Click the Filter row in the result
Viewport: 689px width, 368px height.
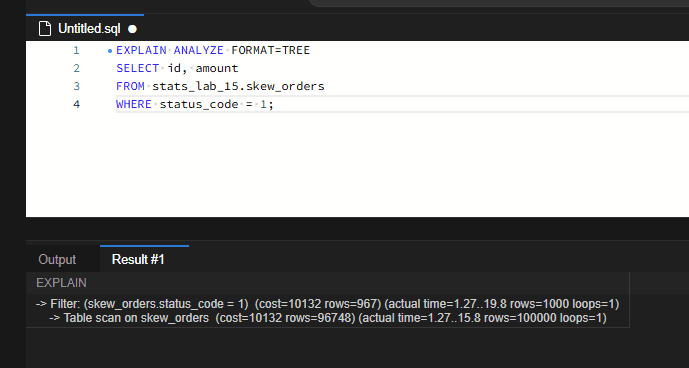click(x=327, y=304)
